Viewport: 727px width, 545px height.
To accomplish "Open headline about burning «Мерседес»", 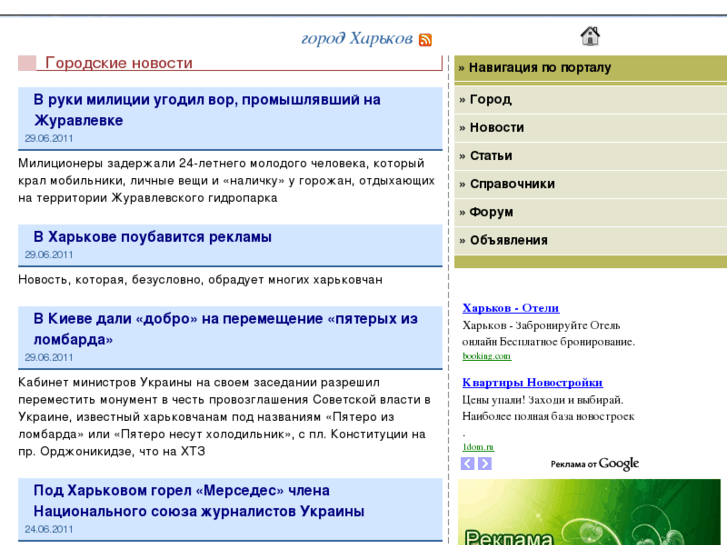I will (199, 500).
